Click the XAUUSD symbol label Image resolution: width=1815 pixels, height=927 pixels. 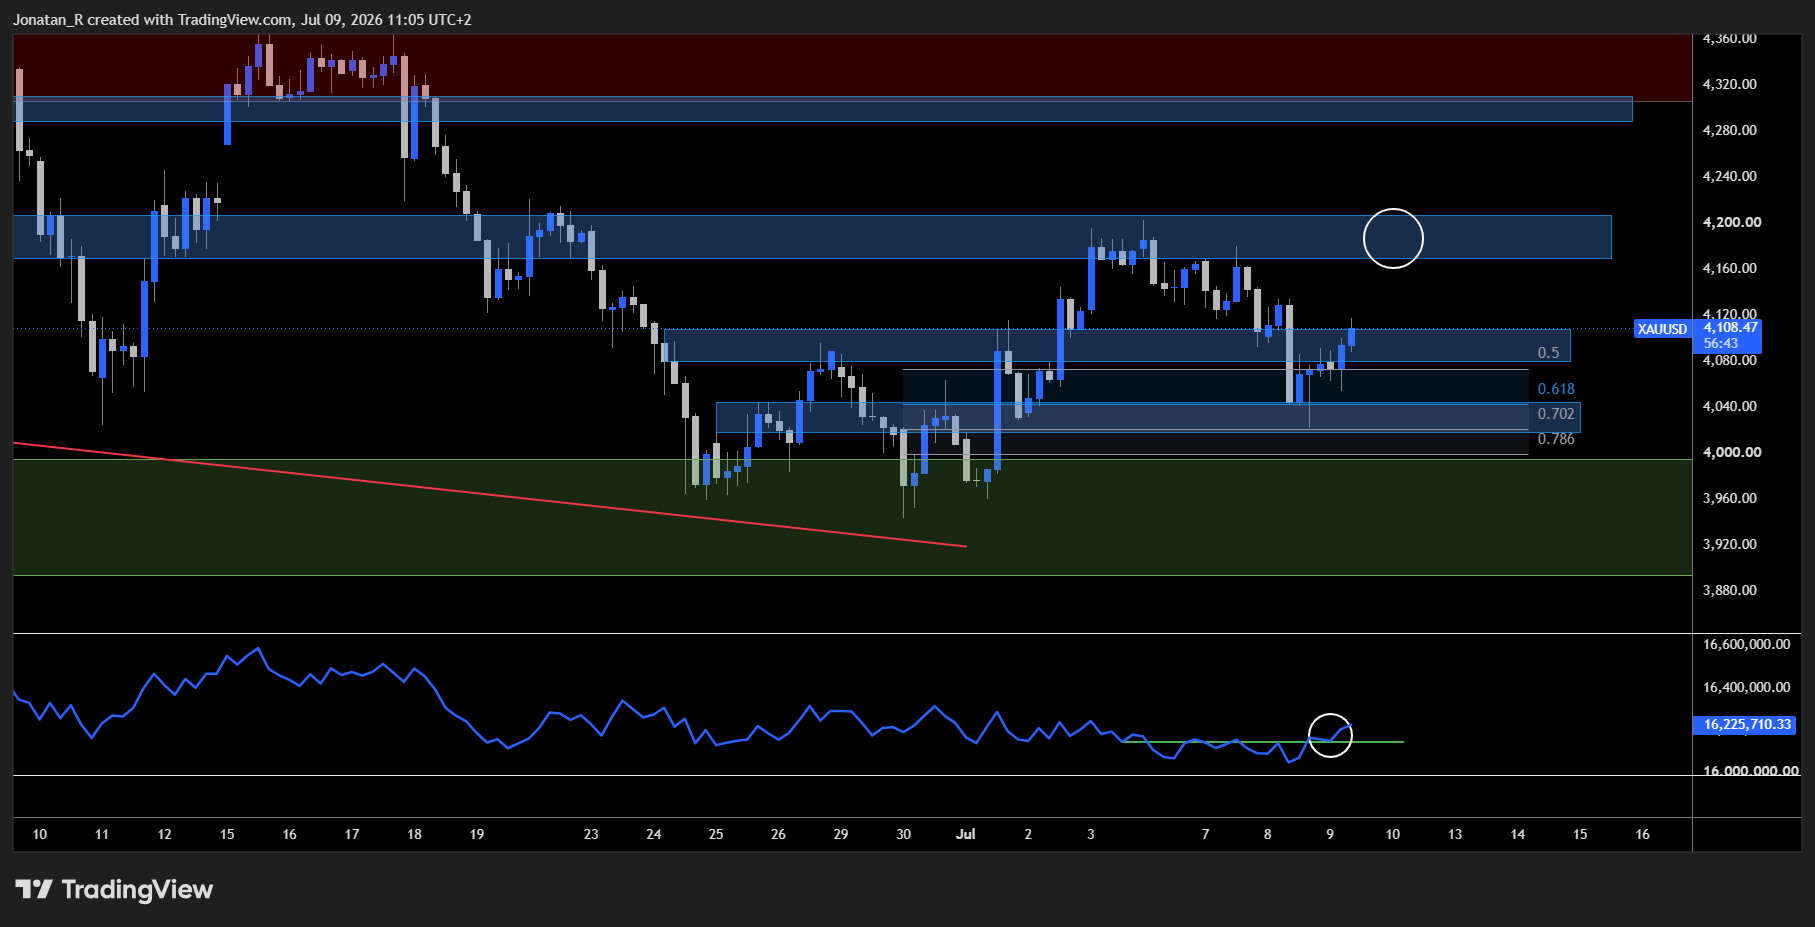[x=1662, y=329]
